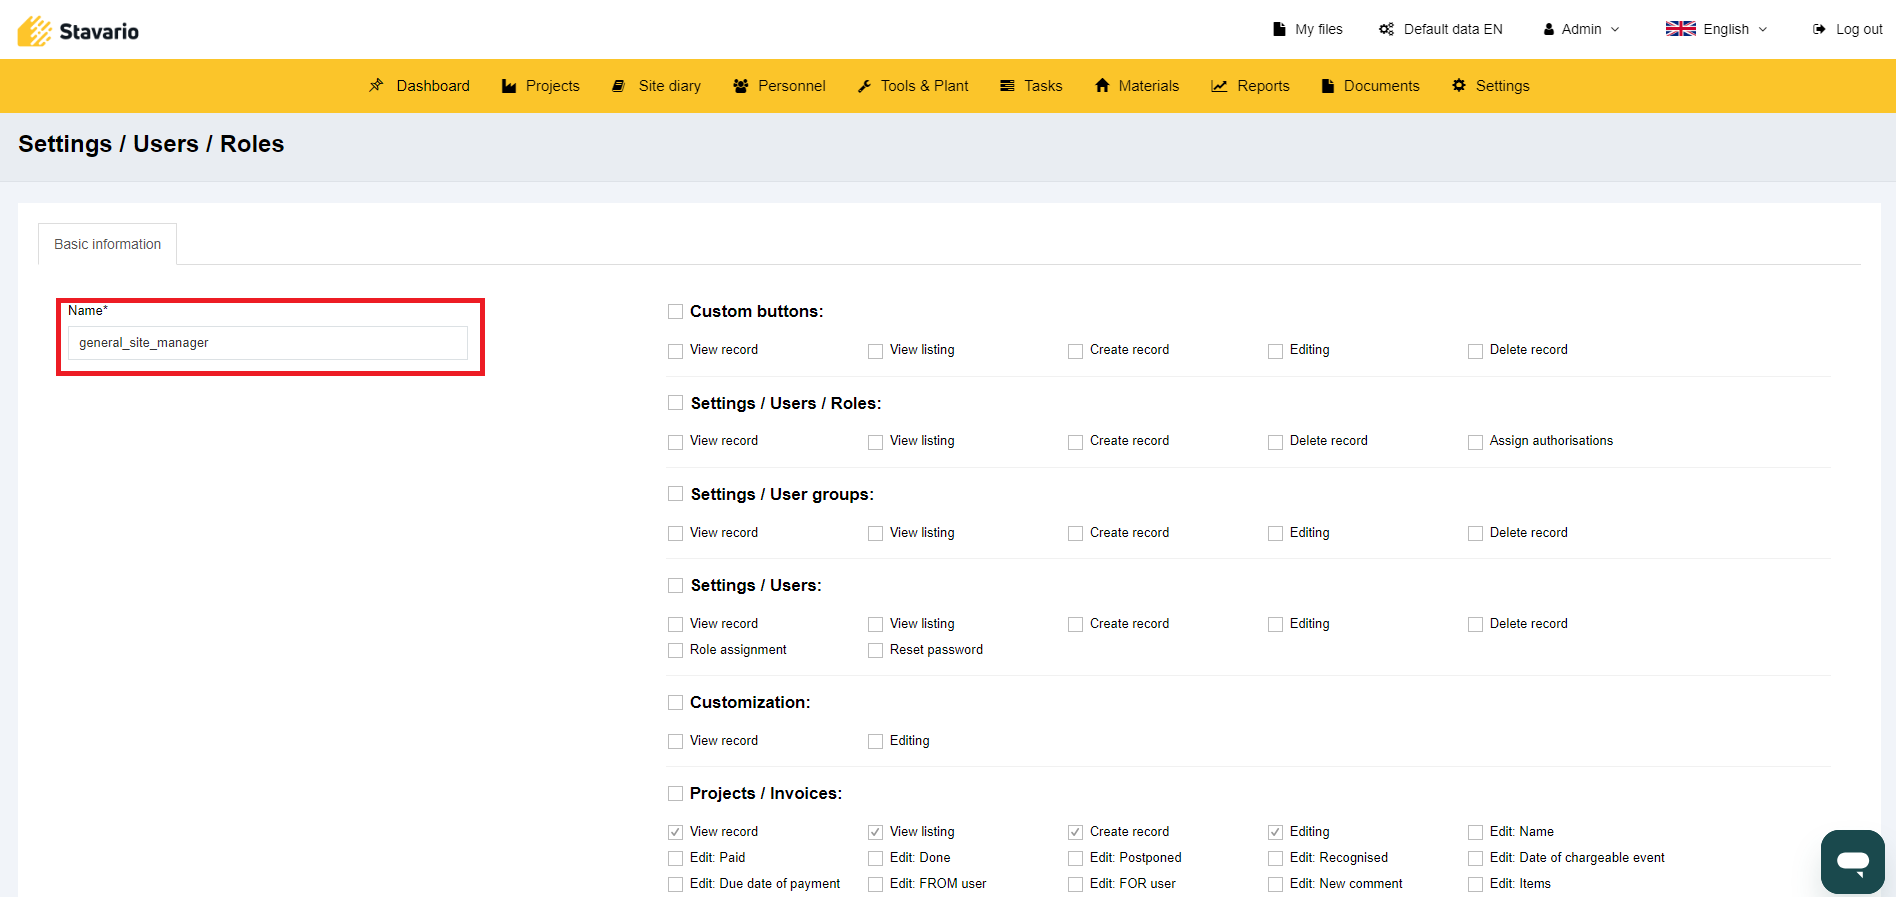Click the Reports chart icon

click(x=1219, y=86)
